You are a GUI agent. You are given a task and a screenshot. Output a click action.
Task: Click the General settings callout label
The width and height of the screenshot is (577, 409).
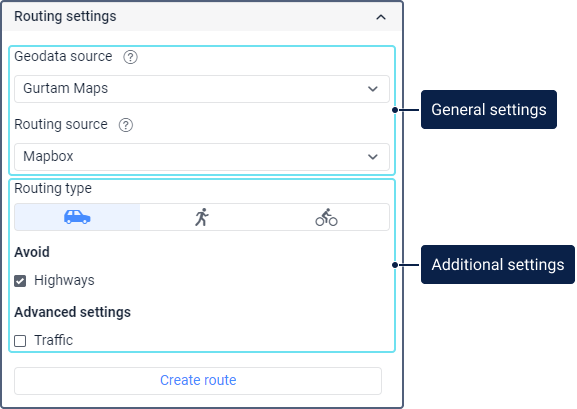489,110
